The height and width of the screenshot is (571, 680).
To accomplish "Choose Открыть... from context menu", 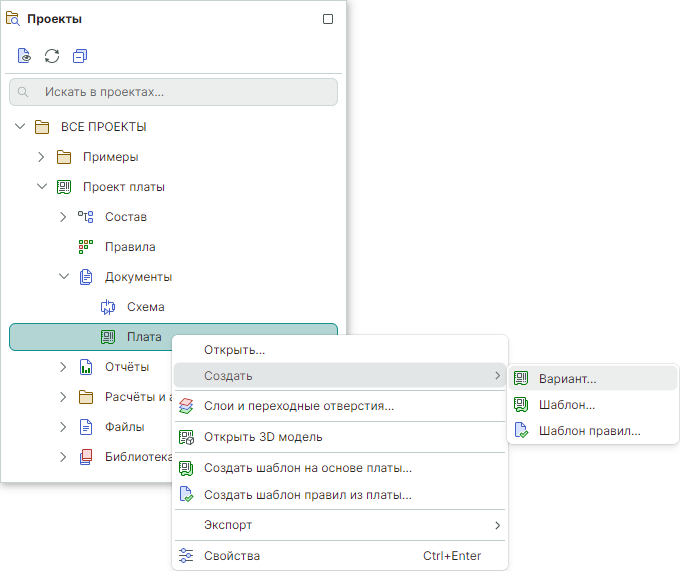I will click(x=234, y=350).
